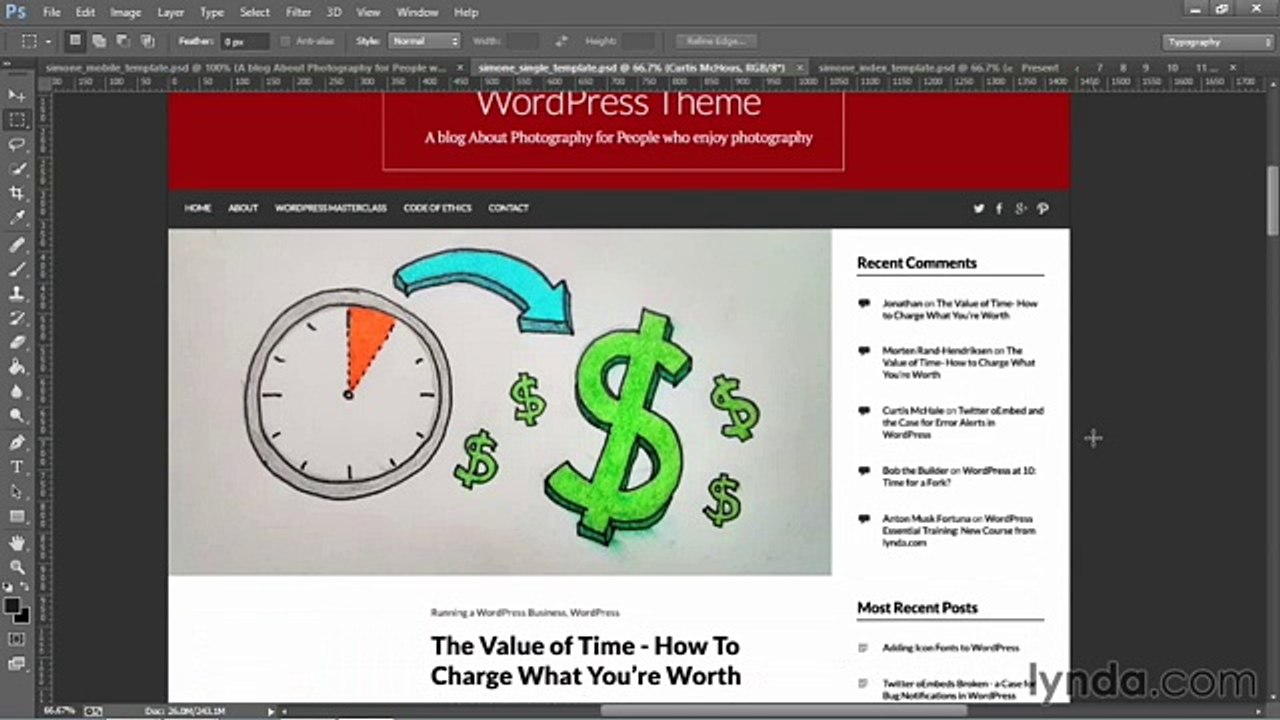The height and width of the screenshot is (720, 1280).
Task: Click the CODE OF ETHICS nav text
Action: tap(437, 208)
